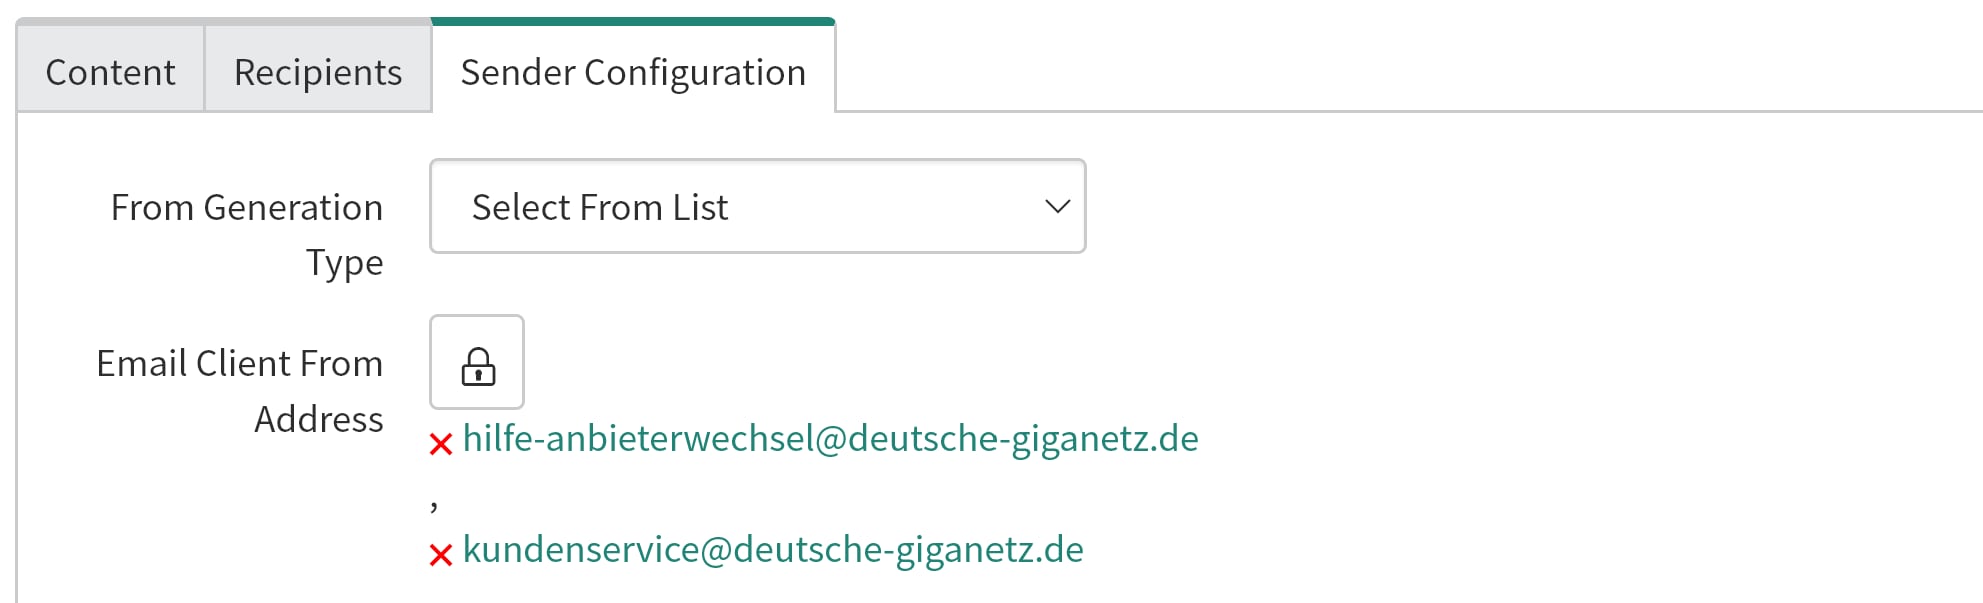Delete the second address in the sender list
1983x603 pixels.
[441, 555]
